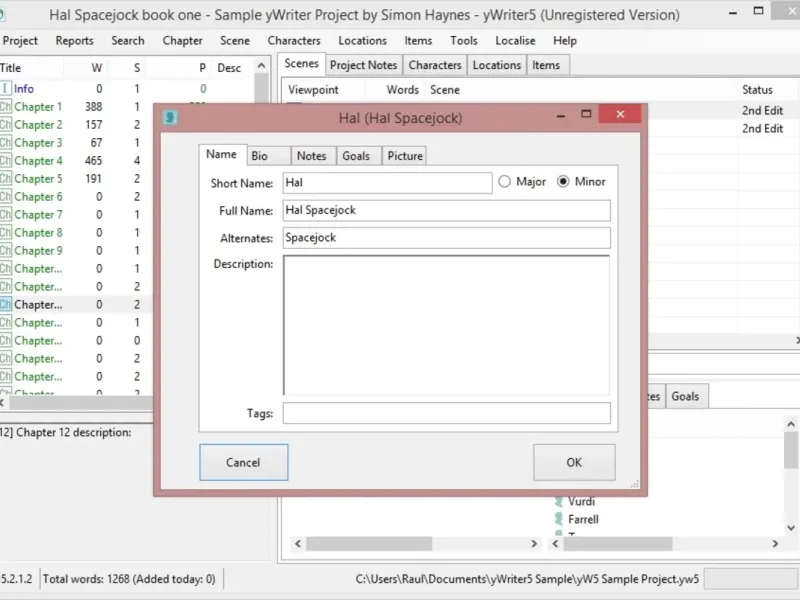Open the Reports menu
The width and height of the screenshot is (800, 600).
(x=74, y=41)
